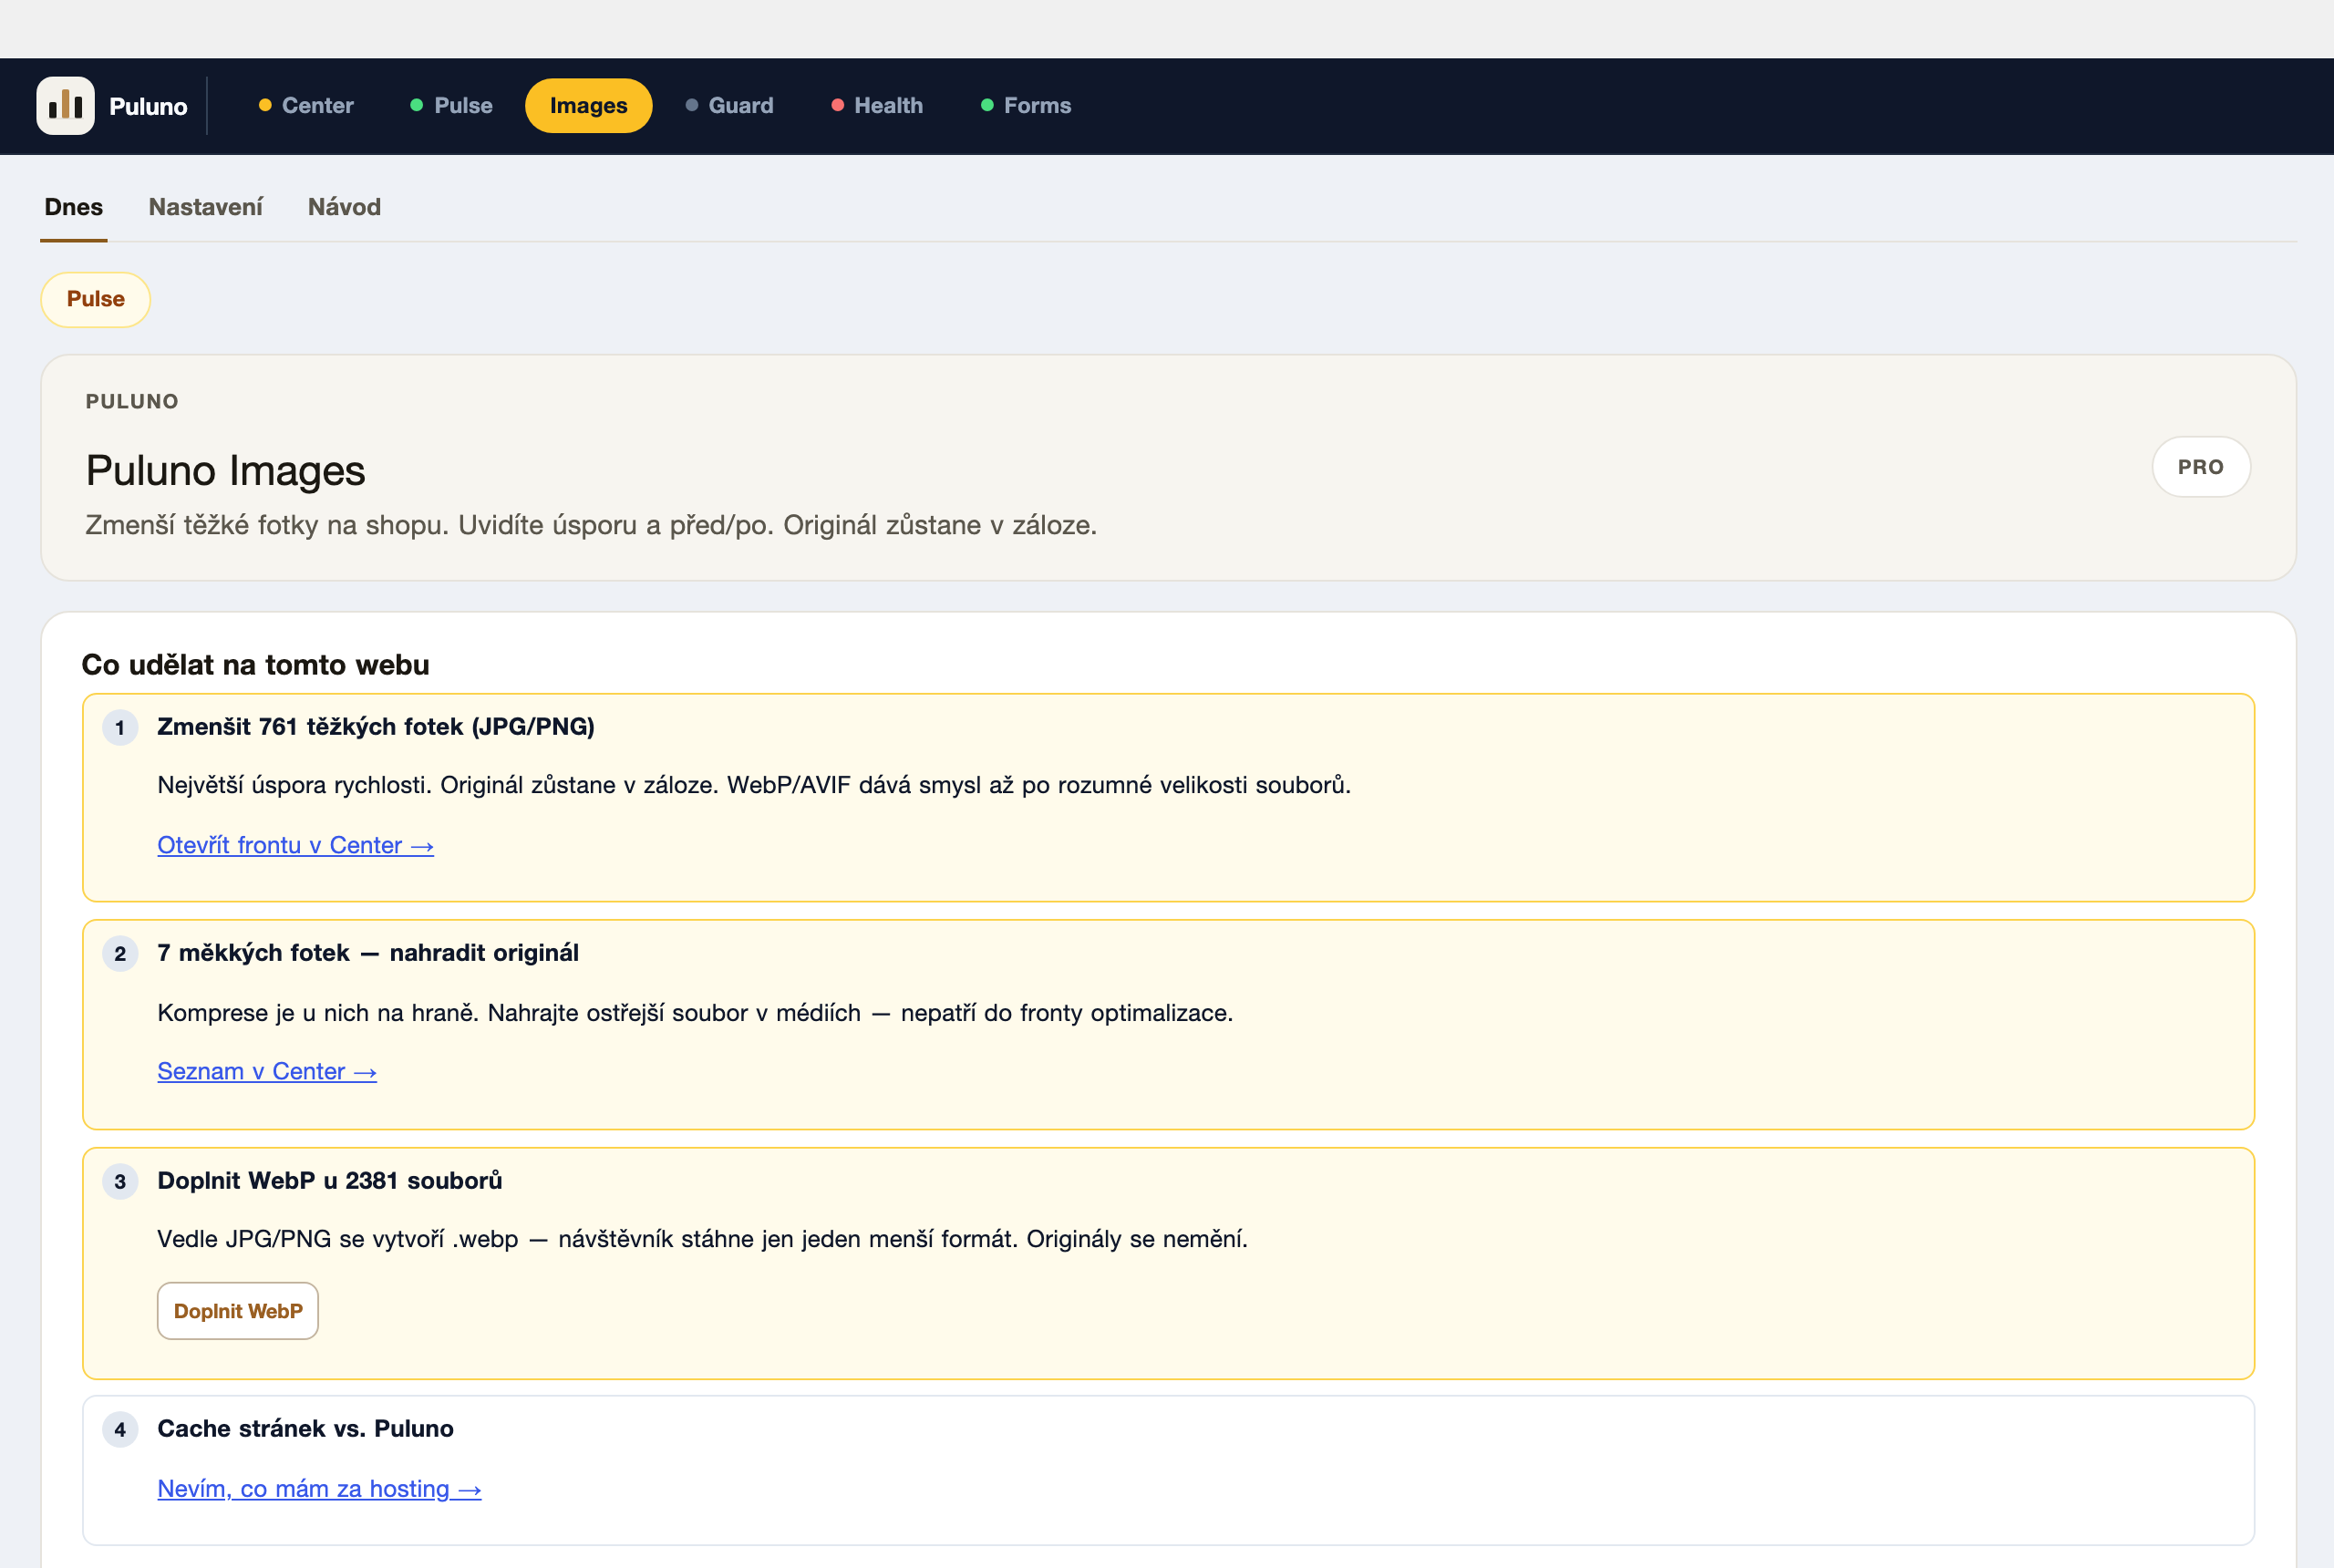This screenshot has width=2334, height=1568.
Task: Switch to the Dnes tab
Action: 74,207
